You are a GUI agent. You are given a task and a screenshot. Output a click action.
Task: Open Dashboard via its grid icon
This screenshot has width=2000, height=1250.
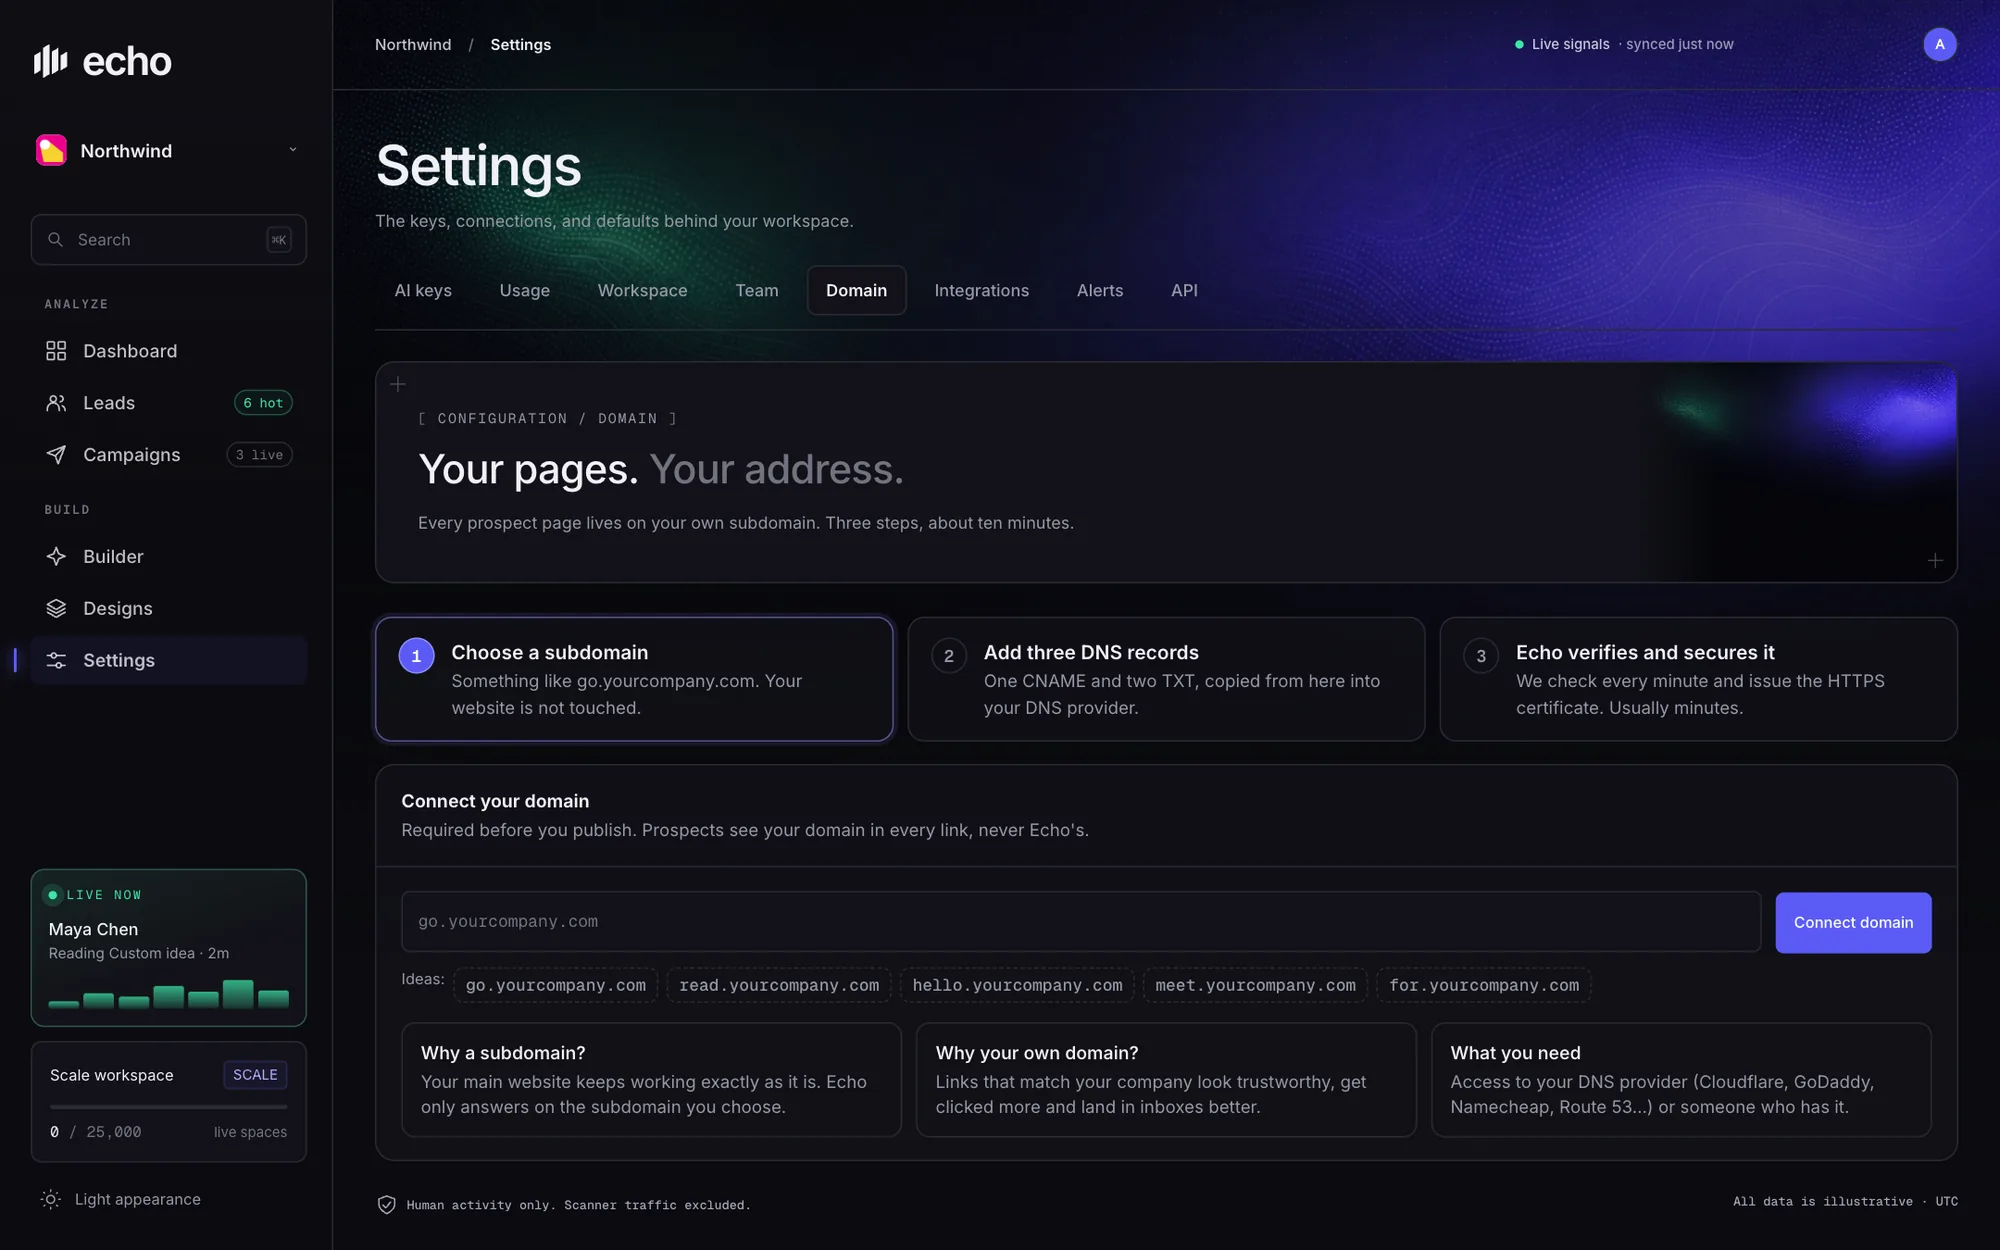[56, 351]
